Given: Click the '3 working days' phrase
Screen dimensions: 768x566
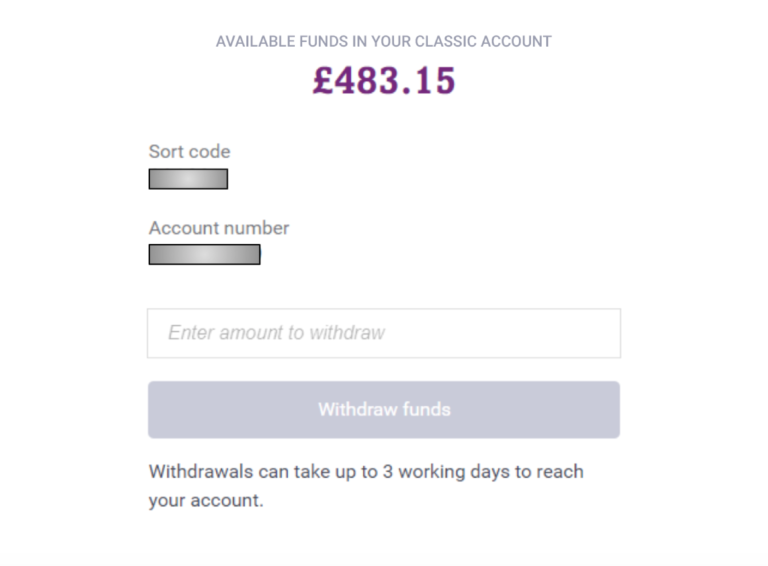Looking at the screenshot, I should click(424, 472).
